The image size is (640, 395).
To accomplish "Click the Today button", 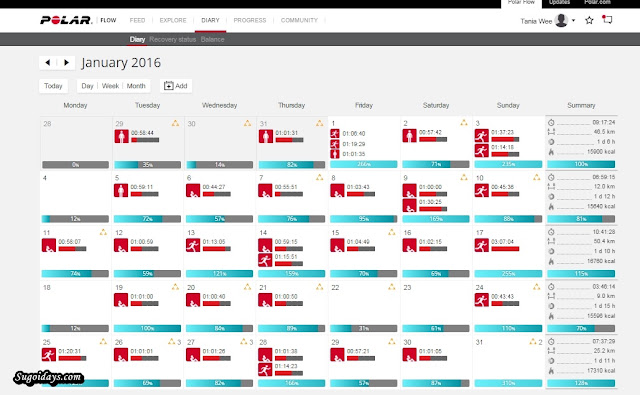I will coord(53,86).
